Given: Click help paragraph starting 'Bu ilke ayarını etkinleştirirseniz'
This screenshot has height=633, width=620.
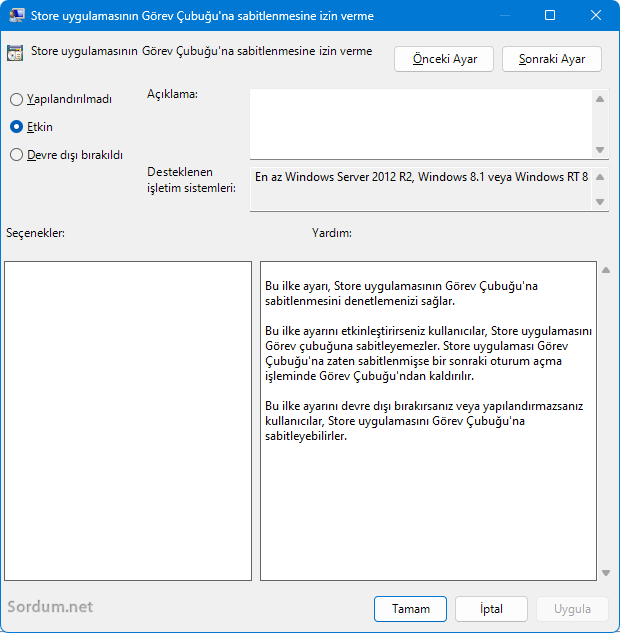Looking at the screenshot, I should pos(428,353).
